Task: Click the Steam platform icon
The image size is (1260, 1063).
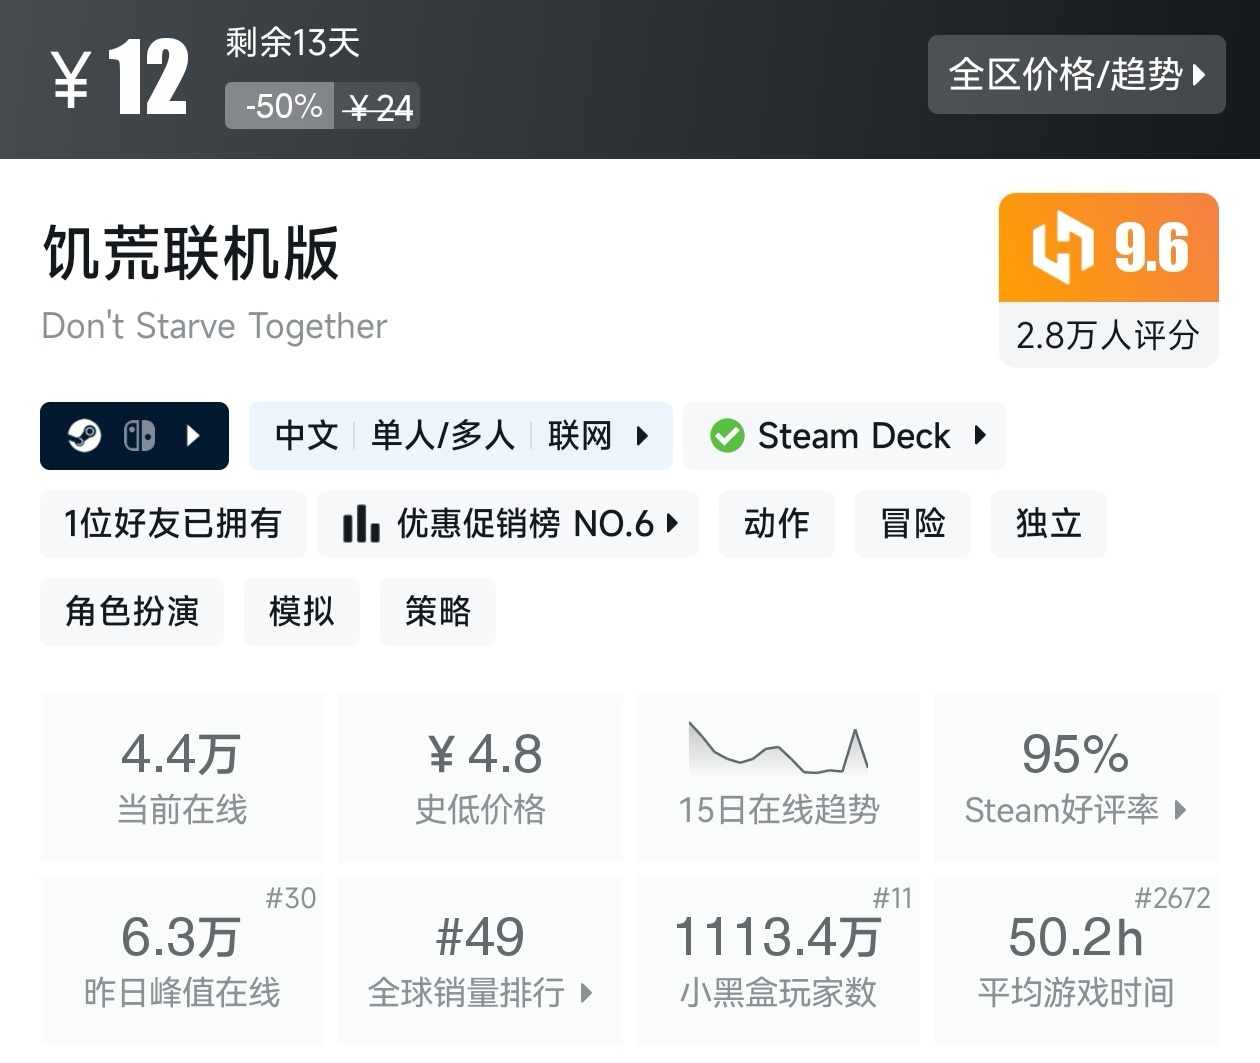Action: click(x=84, y=436)
